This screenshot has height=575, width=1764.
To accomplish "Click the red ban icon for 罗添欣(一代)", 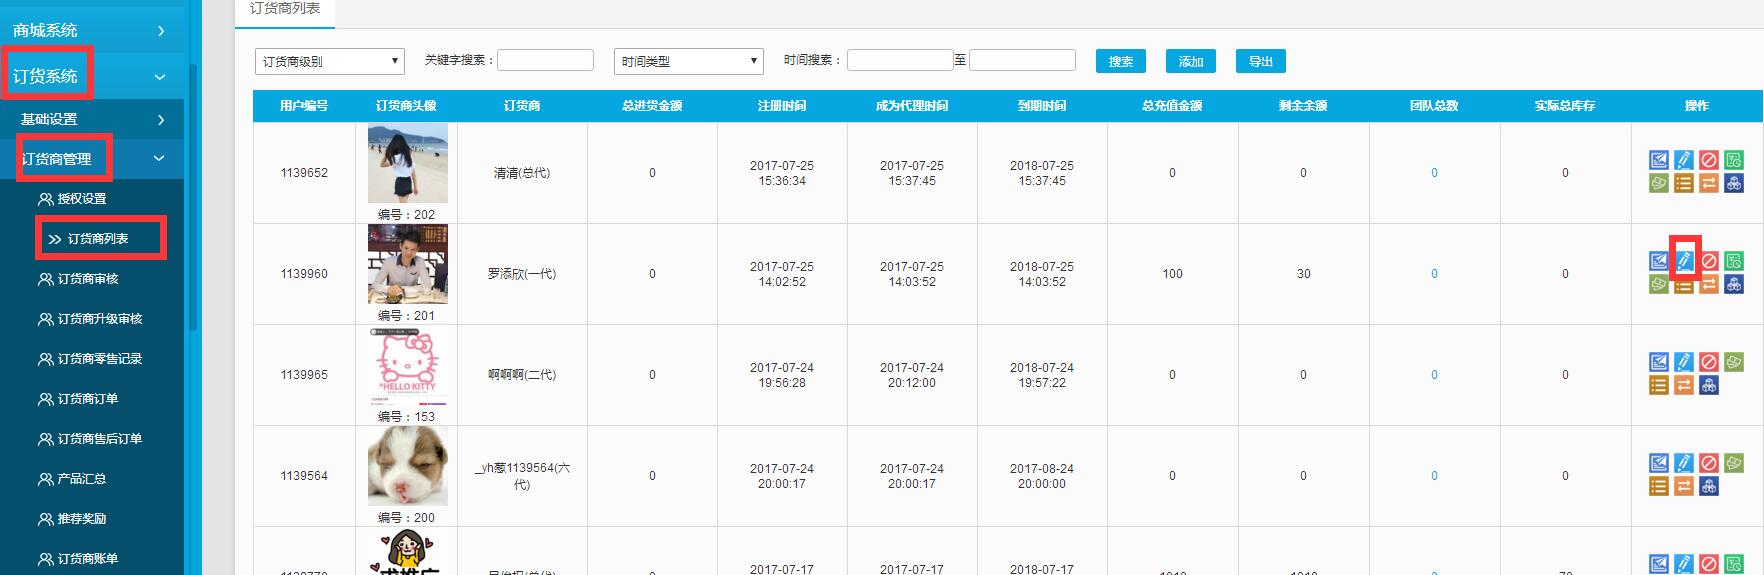I will (1709, 261).
